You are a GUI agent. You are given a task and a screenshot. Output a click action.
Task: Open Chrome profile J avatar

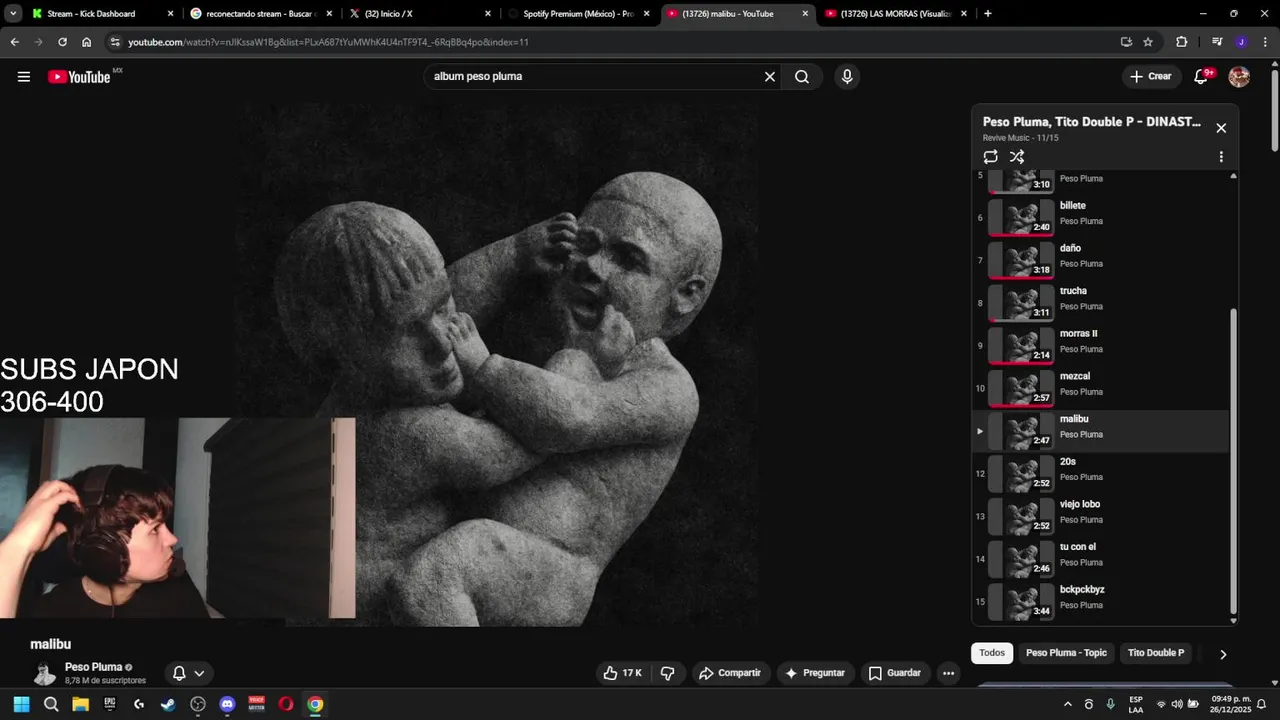1241,42
